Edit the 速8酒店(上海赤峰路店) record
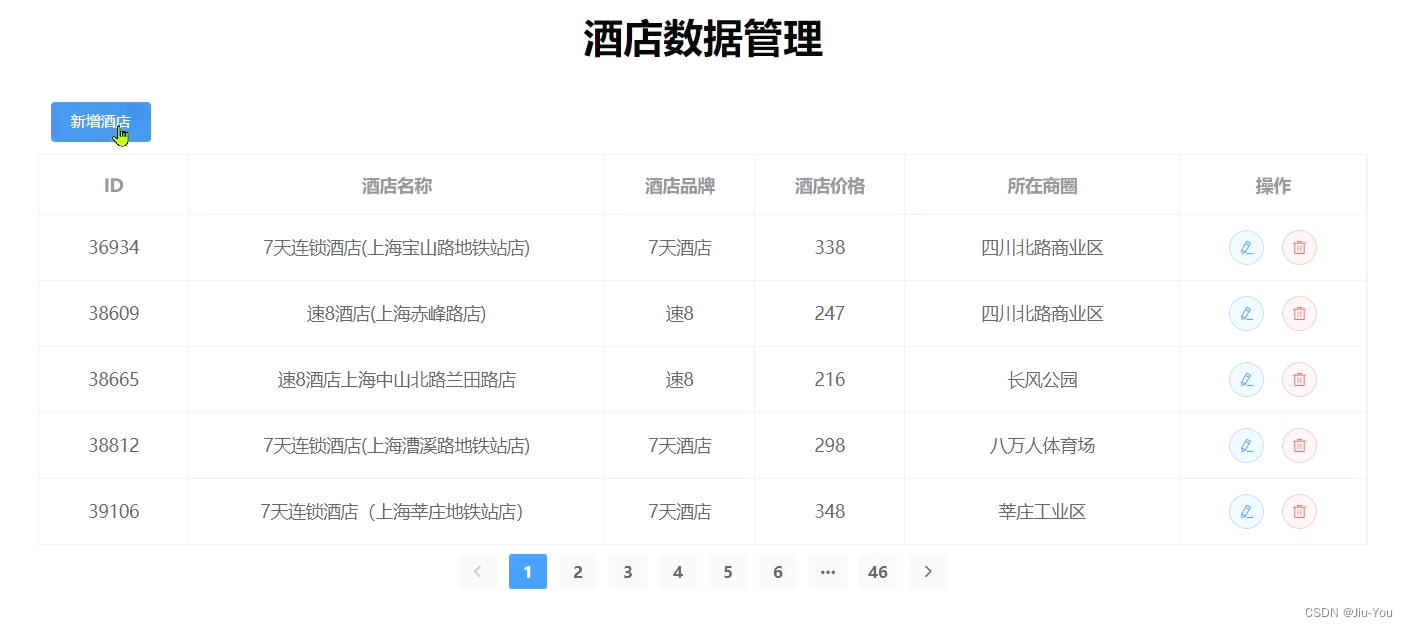This screenshot has width=1408, height=627. [x=1246, y=313]
